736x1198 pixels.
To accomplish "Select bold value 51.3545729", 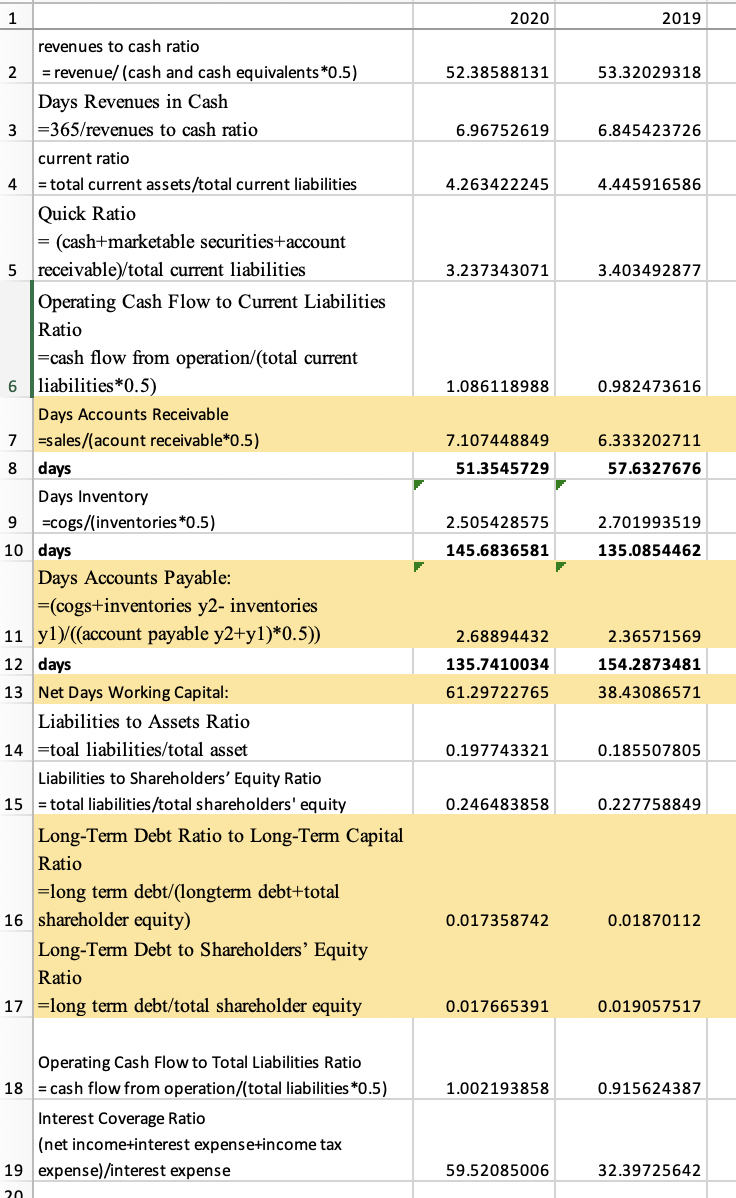I will click(484, 466).
